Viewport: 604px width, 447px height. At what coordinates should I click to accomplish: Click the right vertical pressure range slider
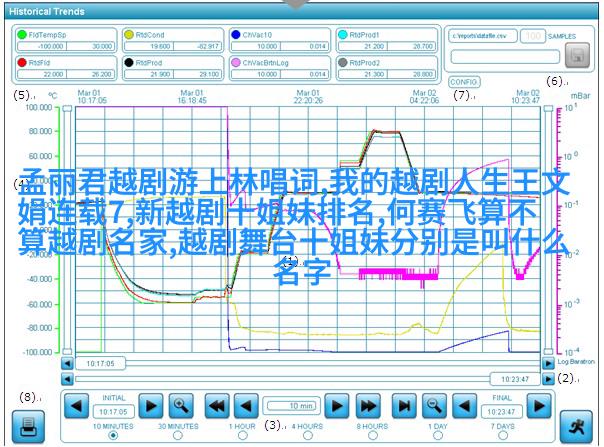[548, 230]
